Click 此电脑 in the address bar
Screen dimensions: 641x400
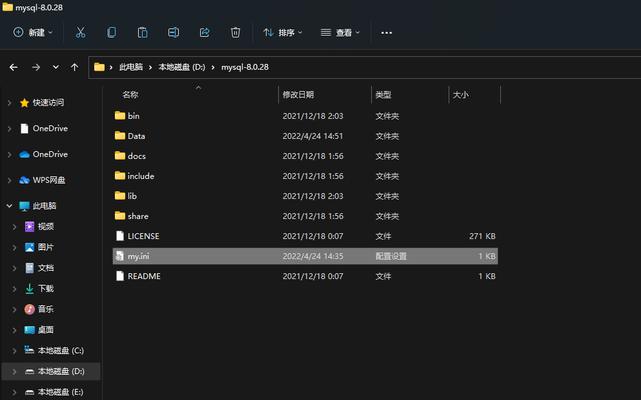(x=131, y=67)
